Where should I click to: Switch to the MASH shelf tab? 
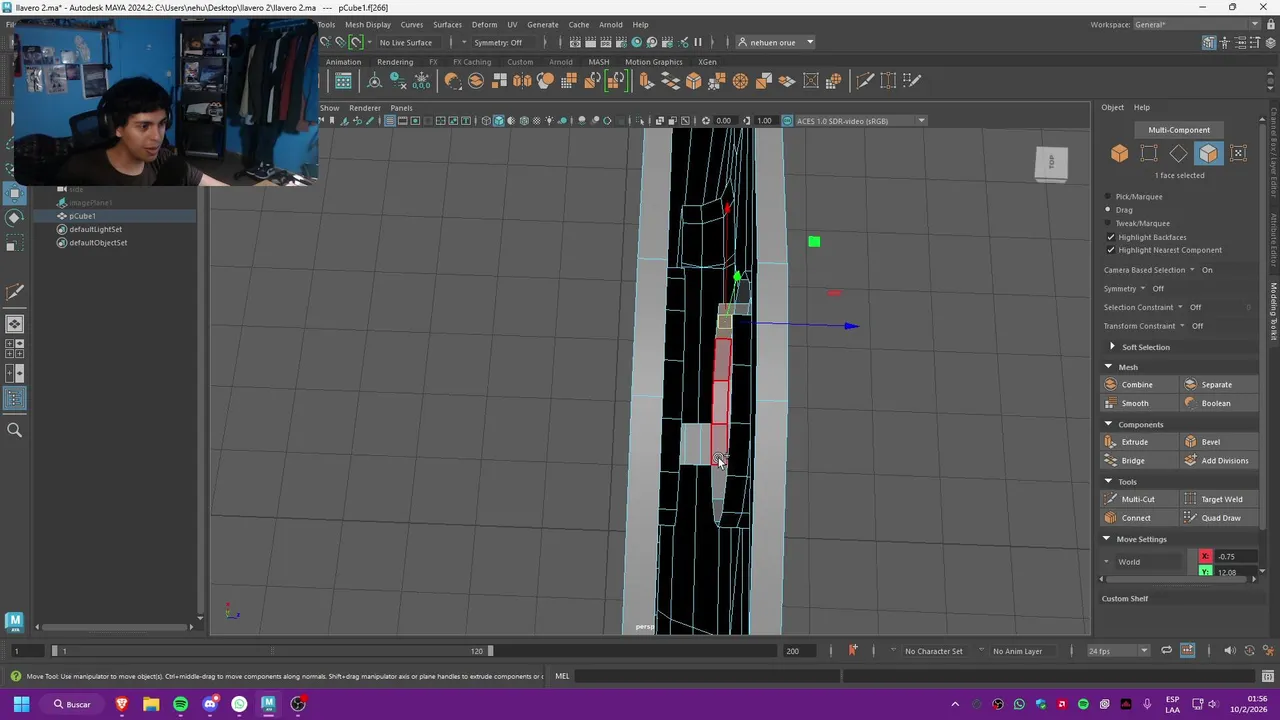599,62
